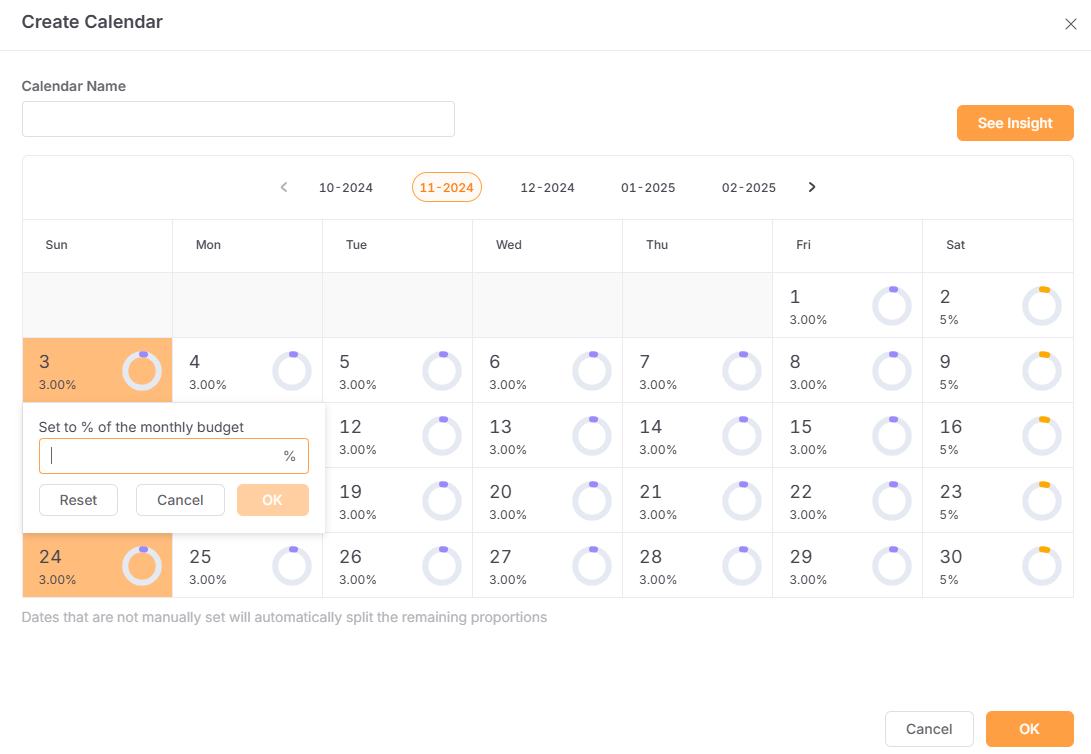Click the progress ring on November 28
This screenshot has height=754, width=1091.
[x=741, y=566]
